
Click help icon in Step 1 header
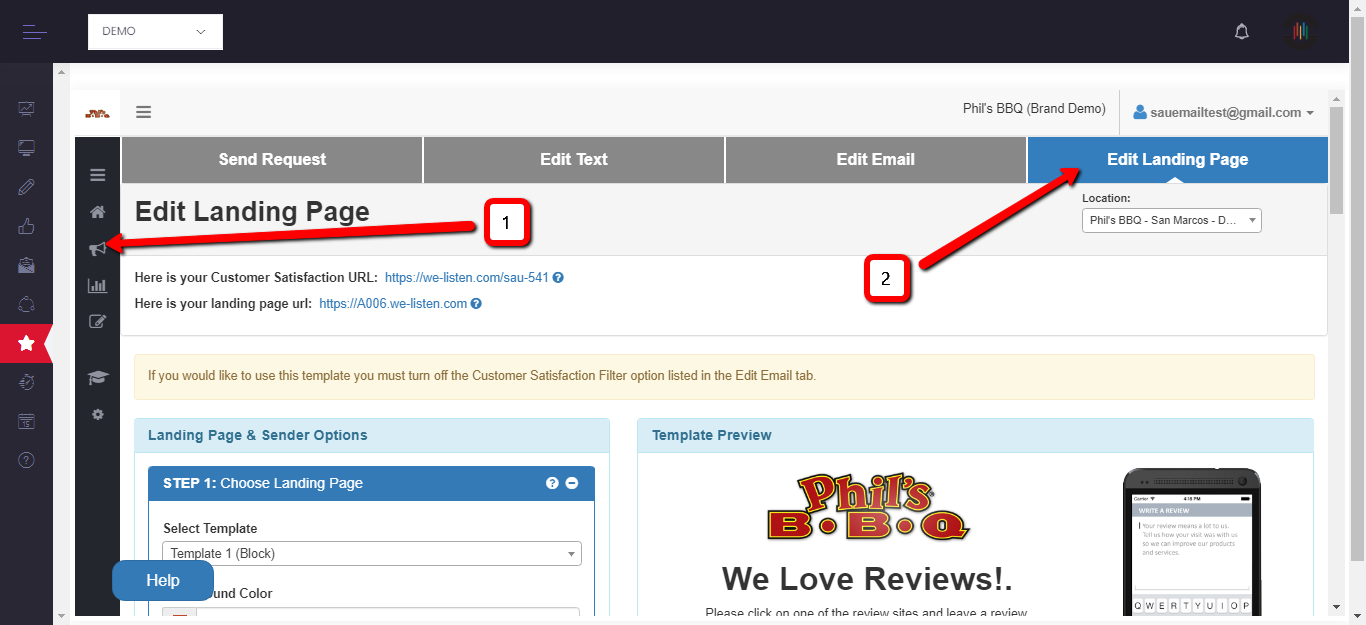(x=552, y=483)
